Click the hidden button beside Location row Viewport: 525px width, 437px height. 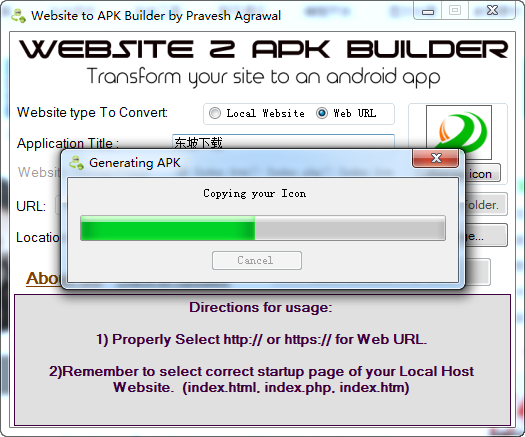486,235
